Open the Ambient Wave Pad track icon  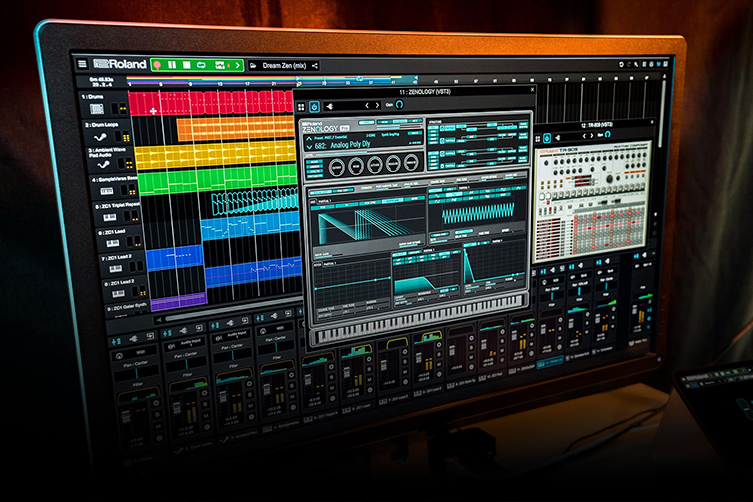[x=103, y=165]
